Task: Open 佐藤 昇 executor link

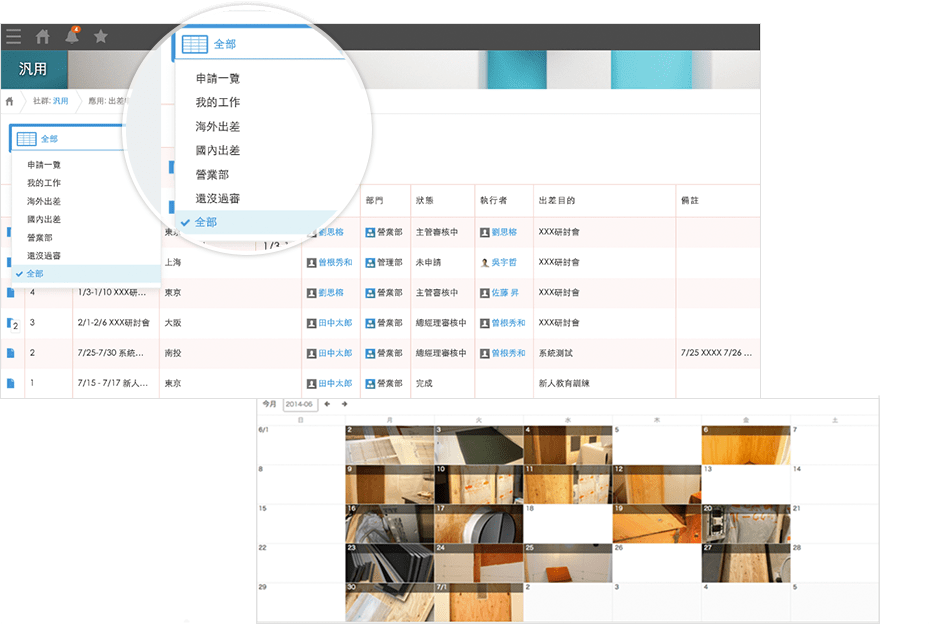Action: click(x=505, y=293)
